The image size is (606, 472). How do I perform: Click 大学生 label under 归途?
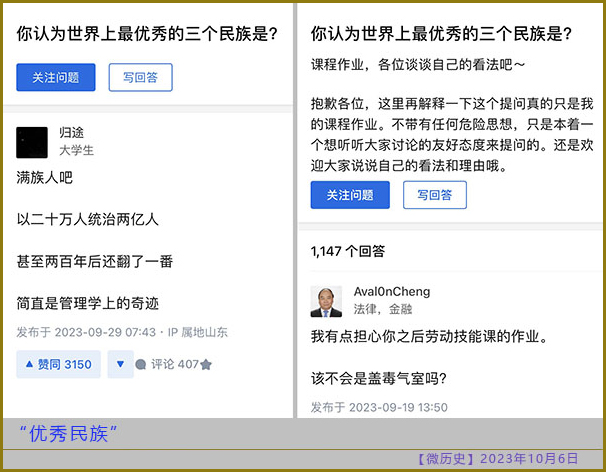tap(77, 150)
